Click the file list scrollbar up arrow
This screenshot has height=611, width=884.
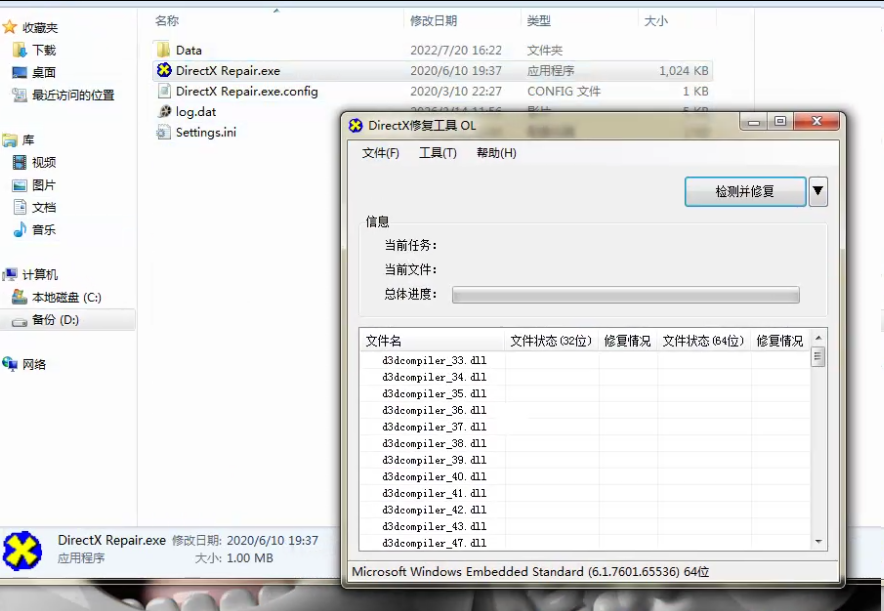818,338
